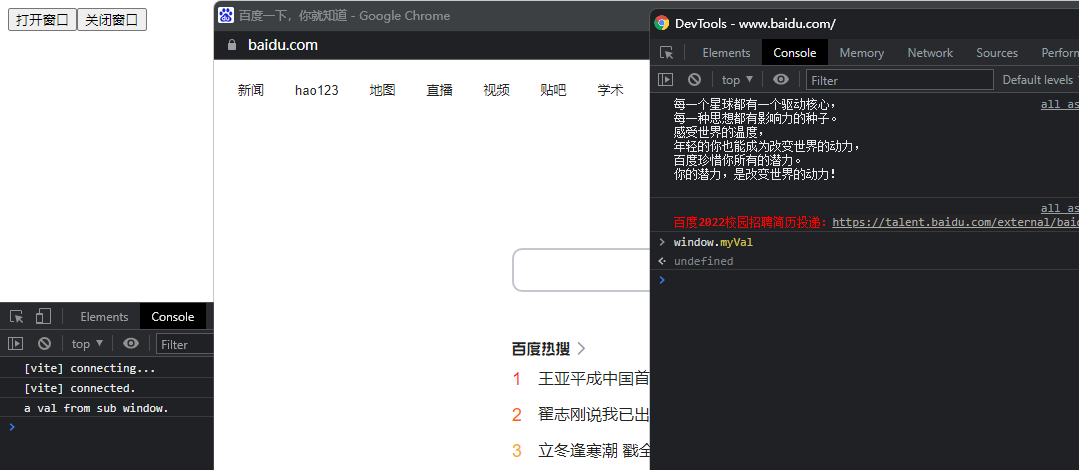The height and width of the screenshot is (470, 1079).
Task: Click the console prompt in bottom DevTools
Action: [107, 427]
